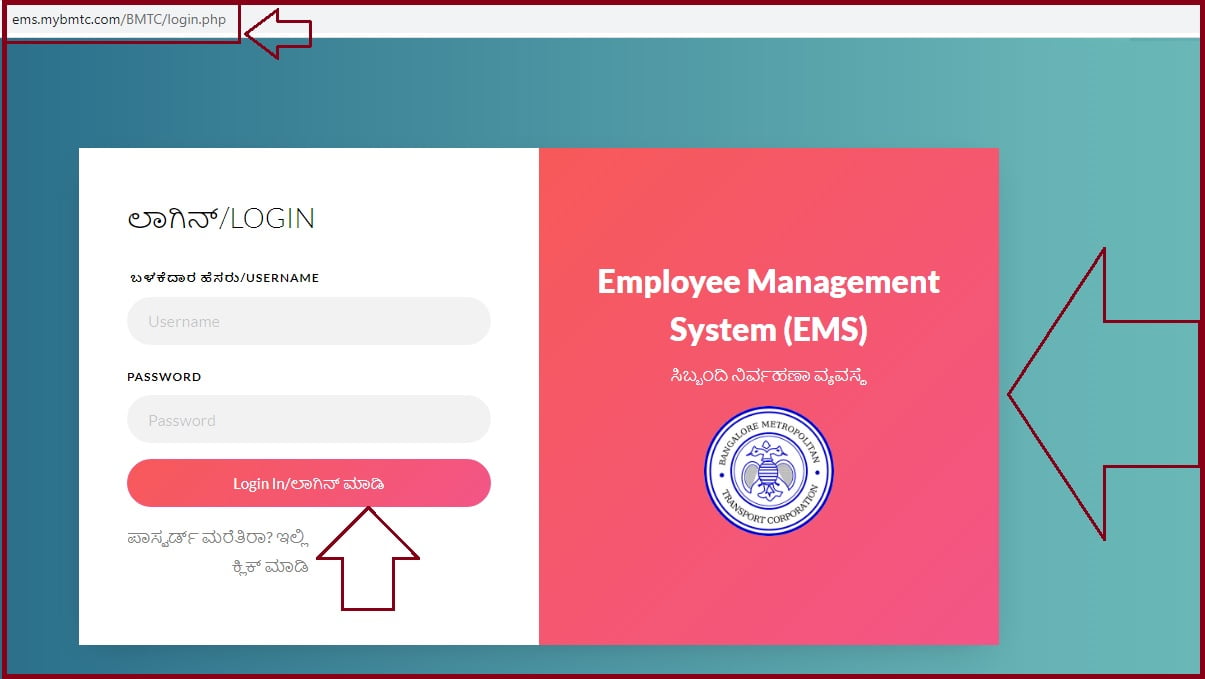The image size is (1205, 679).
Task: Click the Kannada subtitle under the EMS heading
Action: click(768, 377)
